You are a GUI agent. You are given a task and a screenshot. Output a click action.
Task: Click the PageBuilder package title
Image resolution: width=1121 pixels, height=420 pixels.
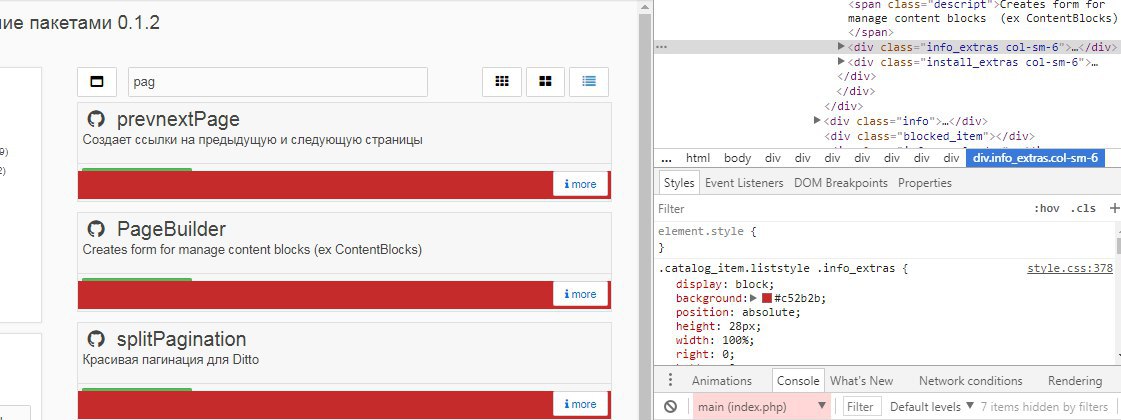(171, 229)
